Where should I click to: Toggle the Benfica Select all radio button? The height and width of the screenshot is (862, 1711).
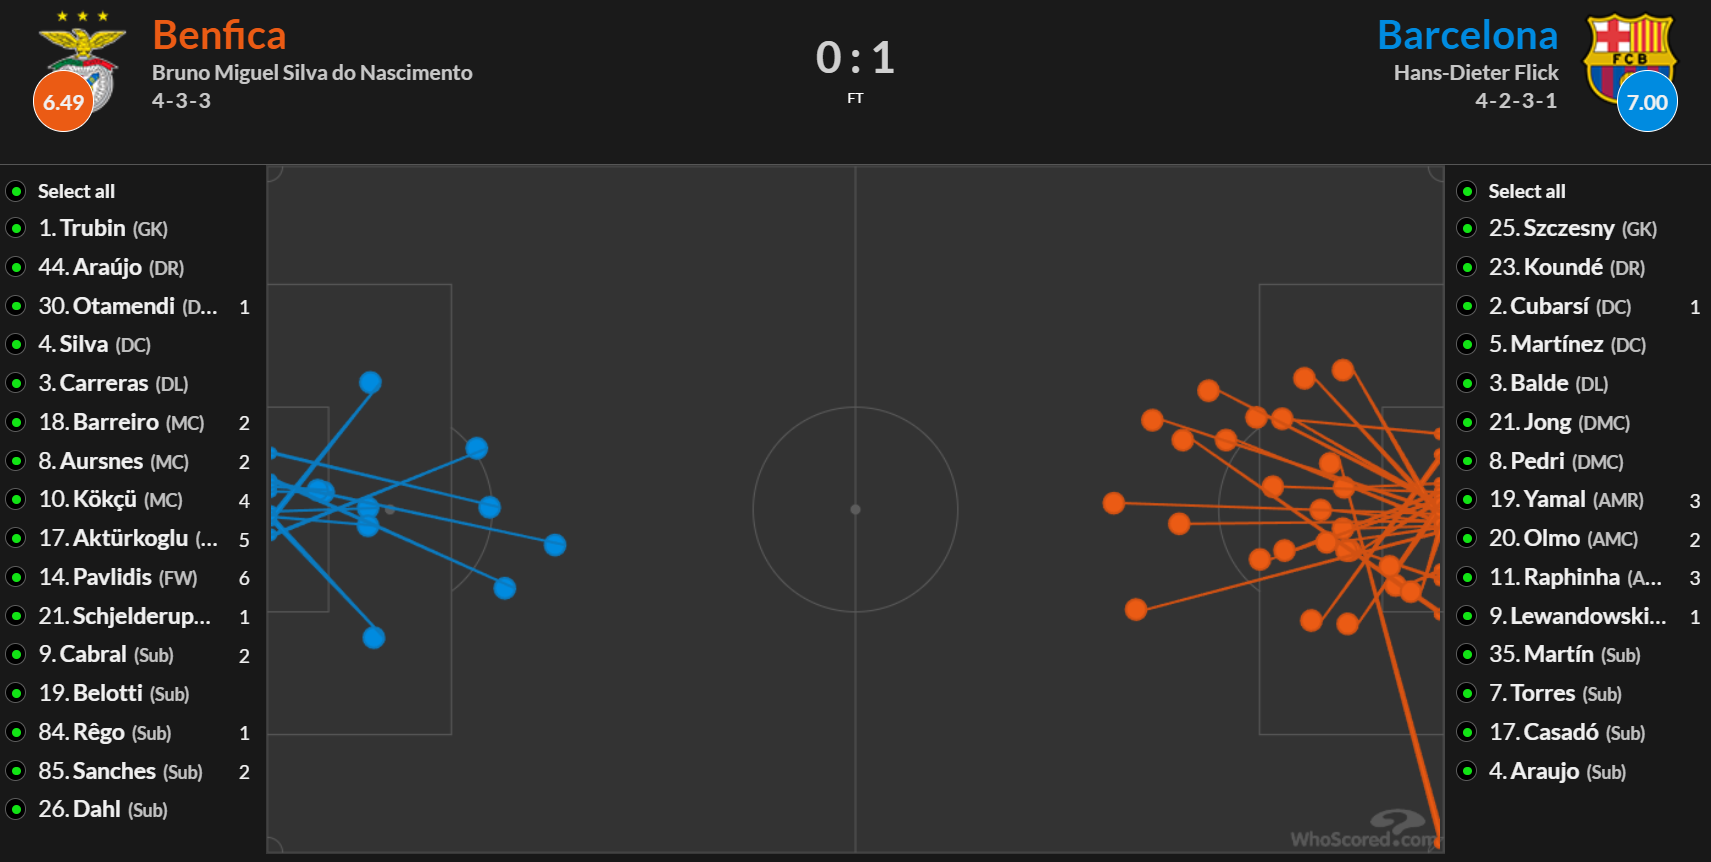[x=16, y=191]
